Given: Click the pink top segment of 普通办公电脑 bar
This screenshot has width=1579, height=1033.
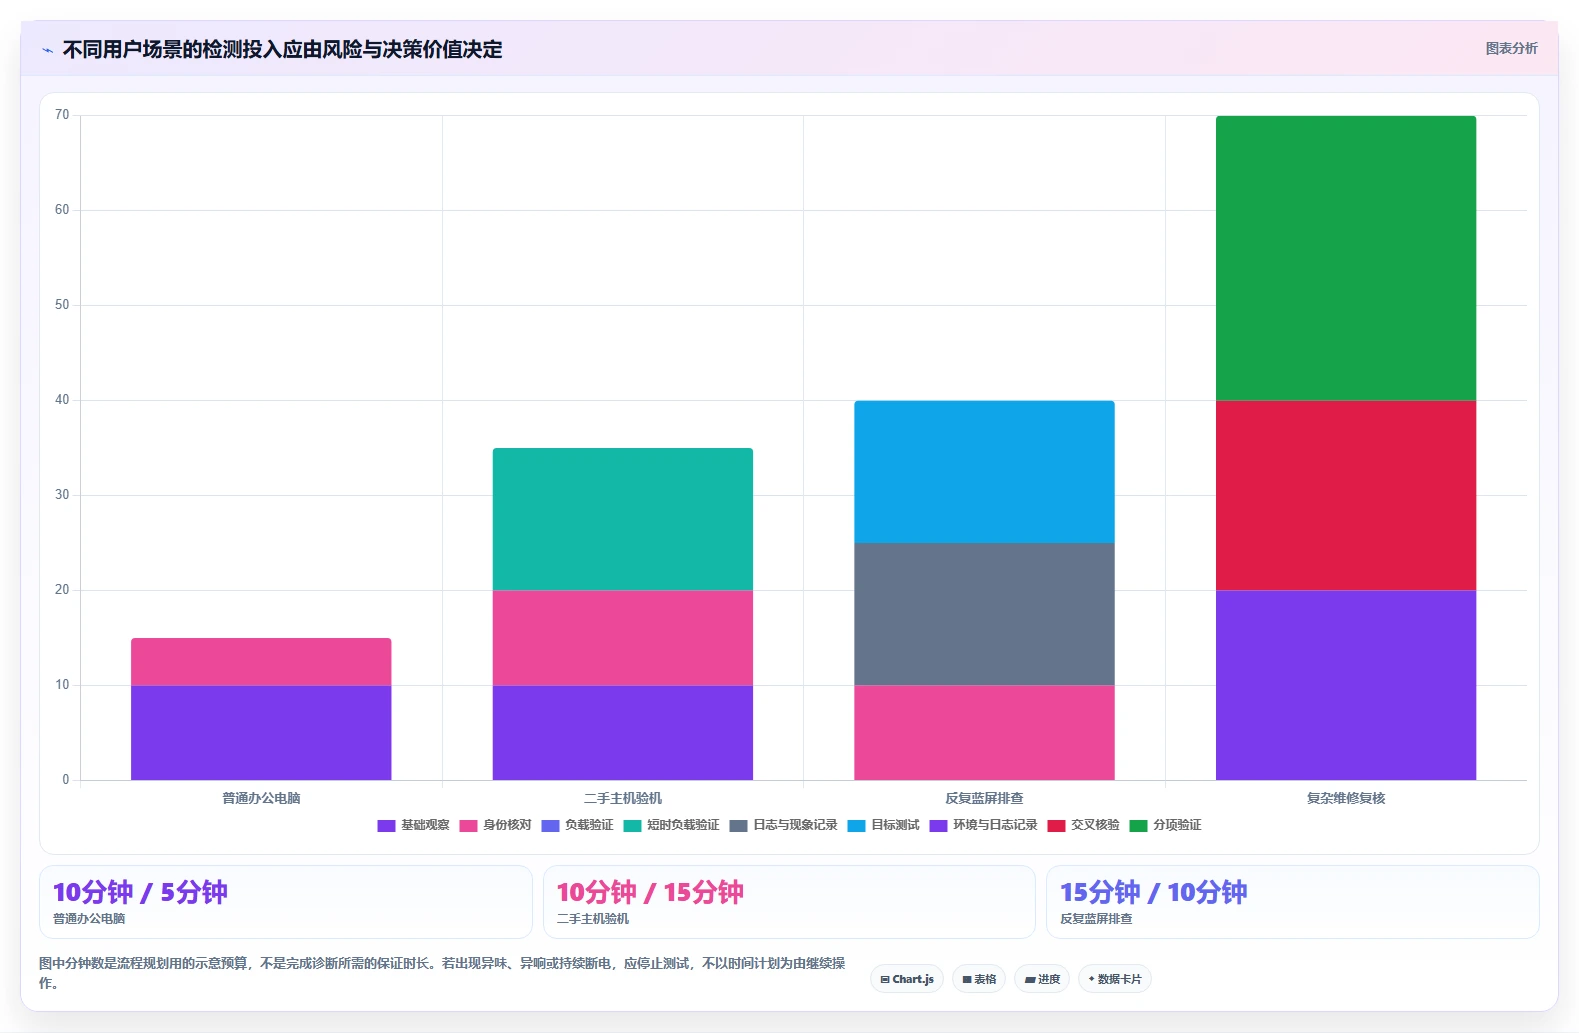Looking at the screenshot, I should coord(261,661).
